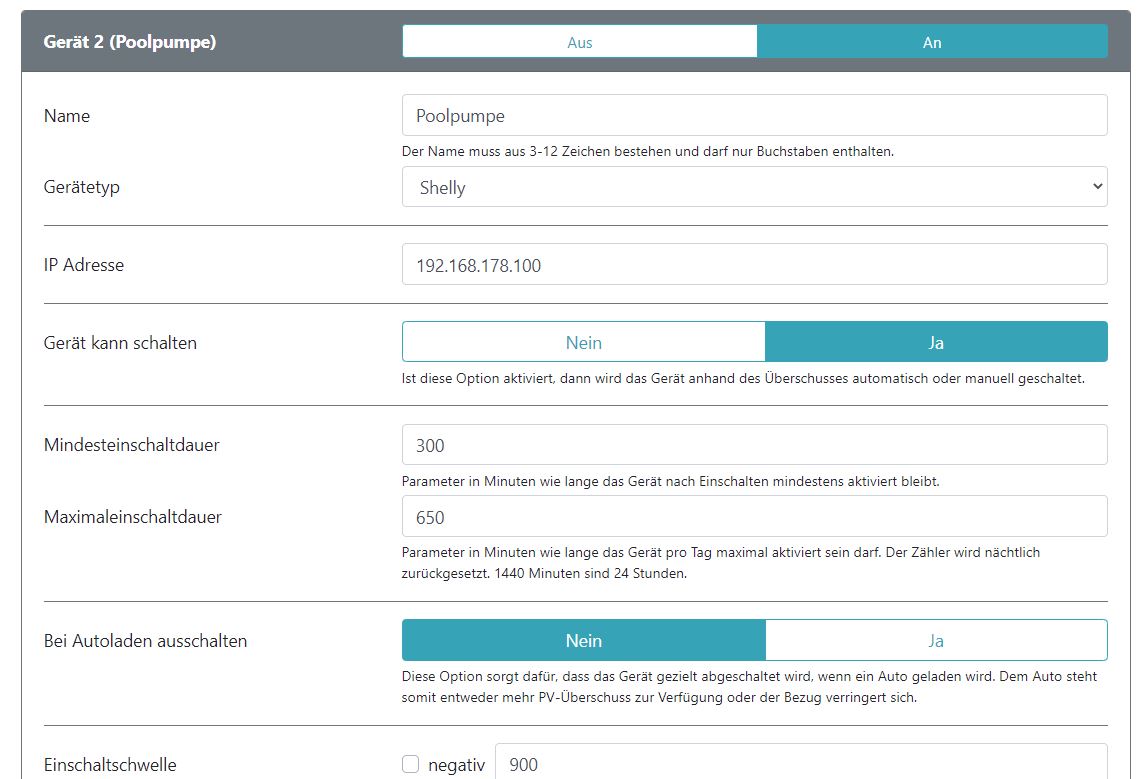Image resolution: width=1143 pixels, height=779 pixels.
Task: Select Ja for Gerät kann schalten
Action: pyautogui.click(x=936, y=342)
